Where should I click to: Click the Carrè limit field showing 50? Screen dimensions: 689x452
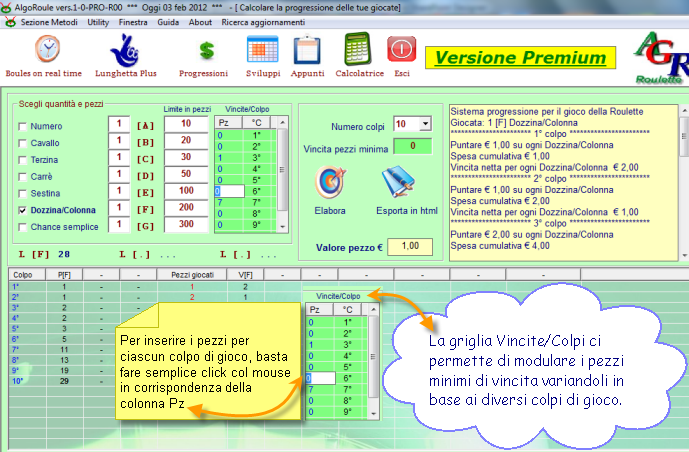pyautogui.click(x=186, y=174)
